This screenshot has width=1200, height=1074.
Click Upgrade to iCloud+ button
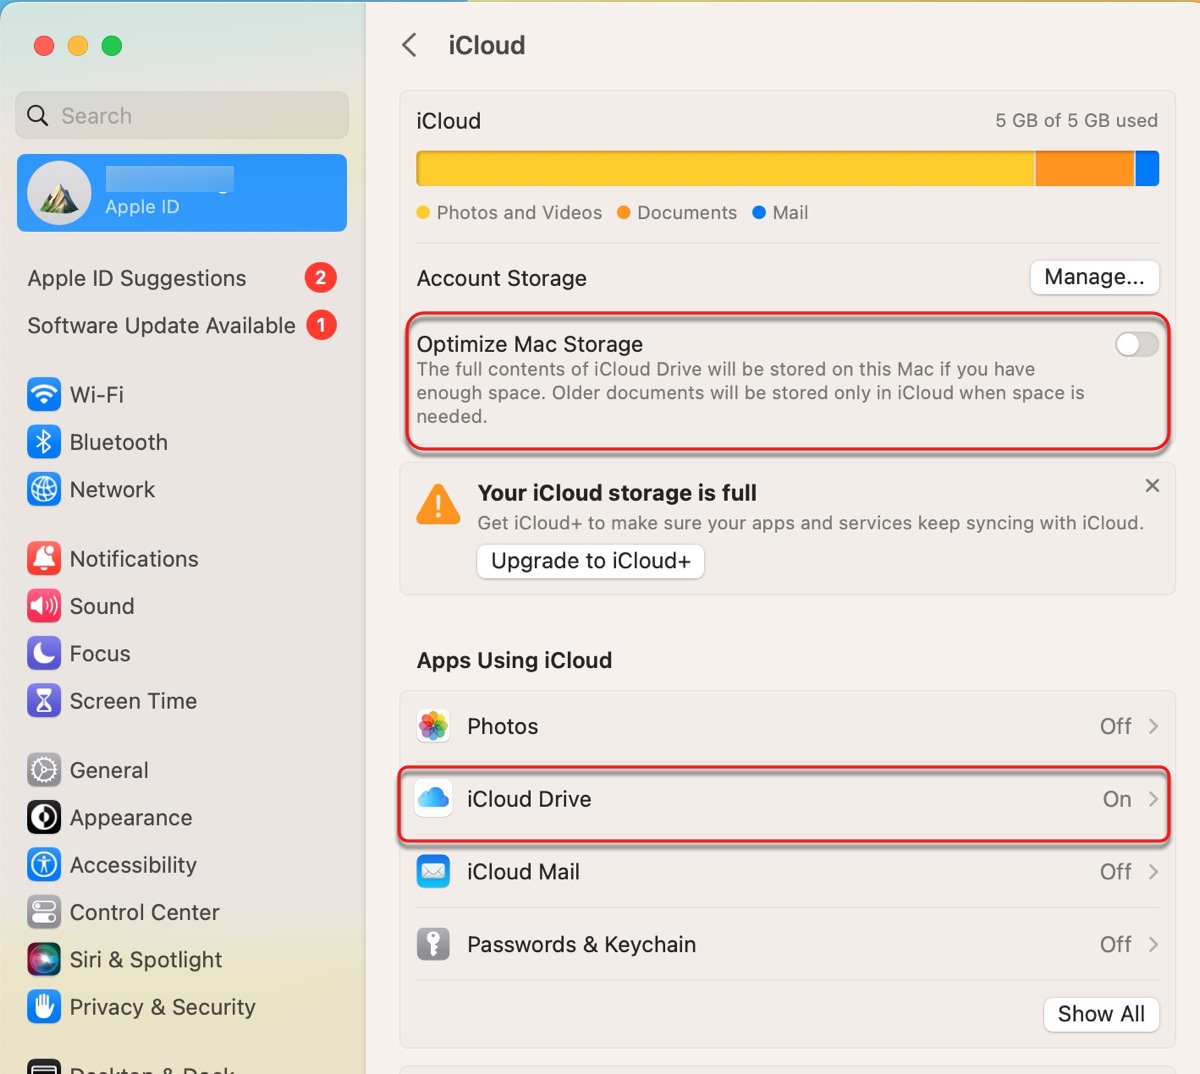tap(591, 561)
